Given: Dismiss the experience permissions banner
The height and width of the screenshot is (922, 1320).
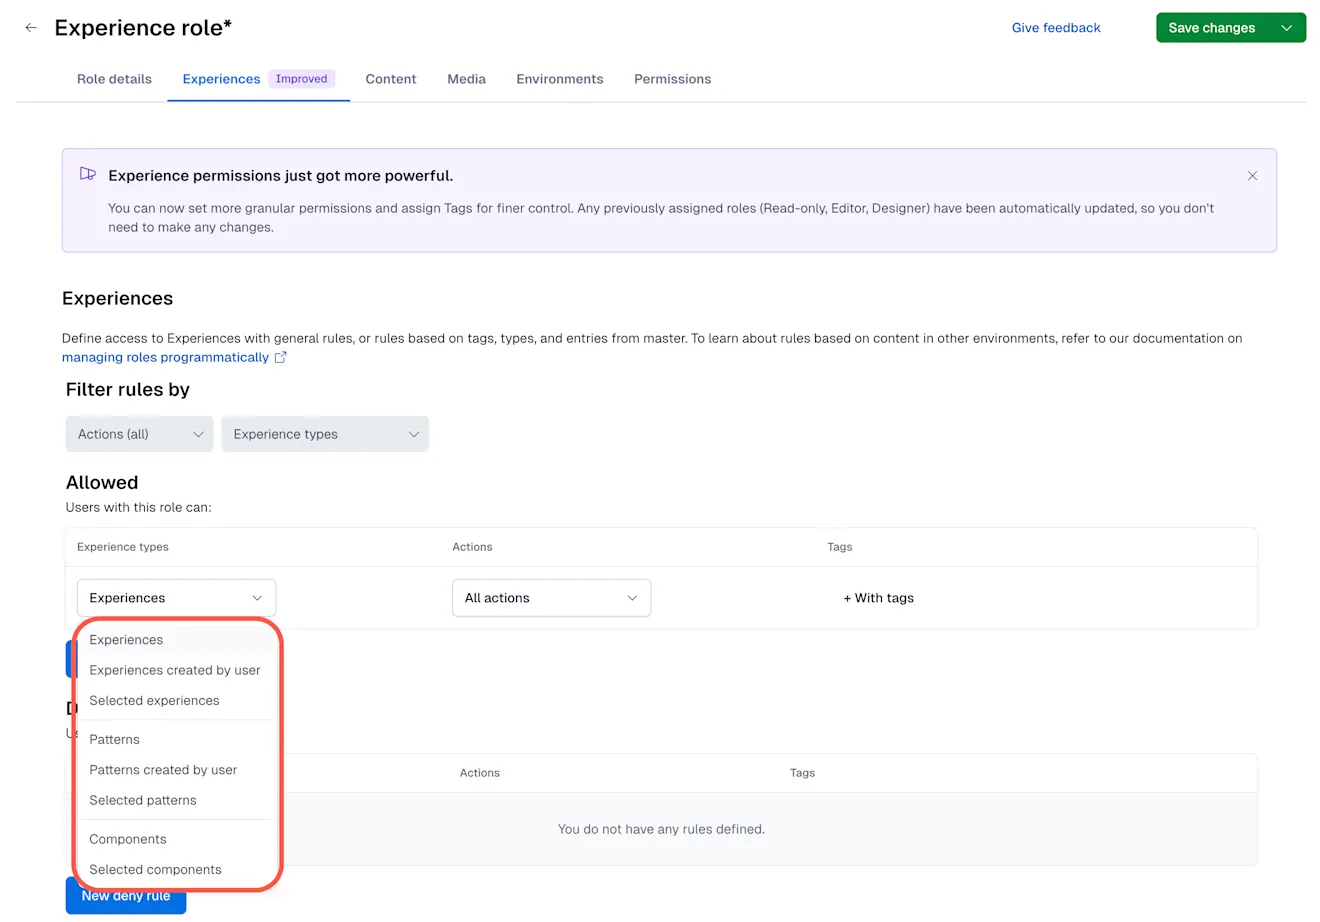Looking at the screenshot, I should click(1252, 175).
